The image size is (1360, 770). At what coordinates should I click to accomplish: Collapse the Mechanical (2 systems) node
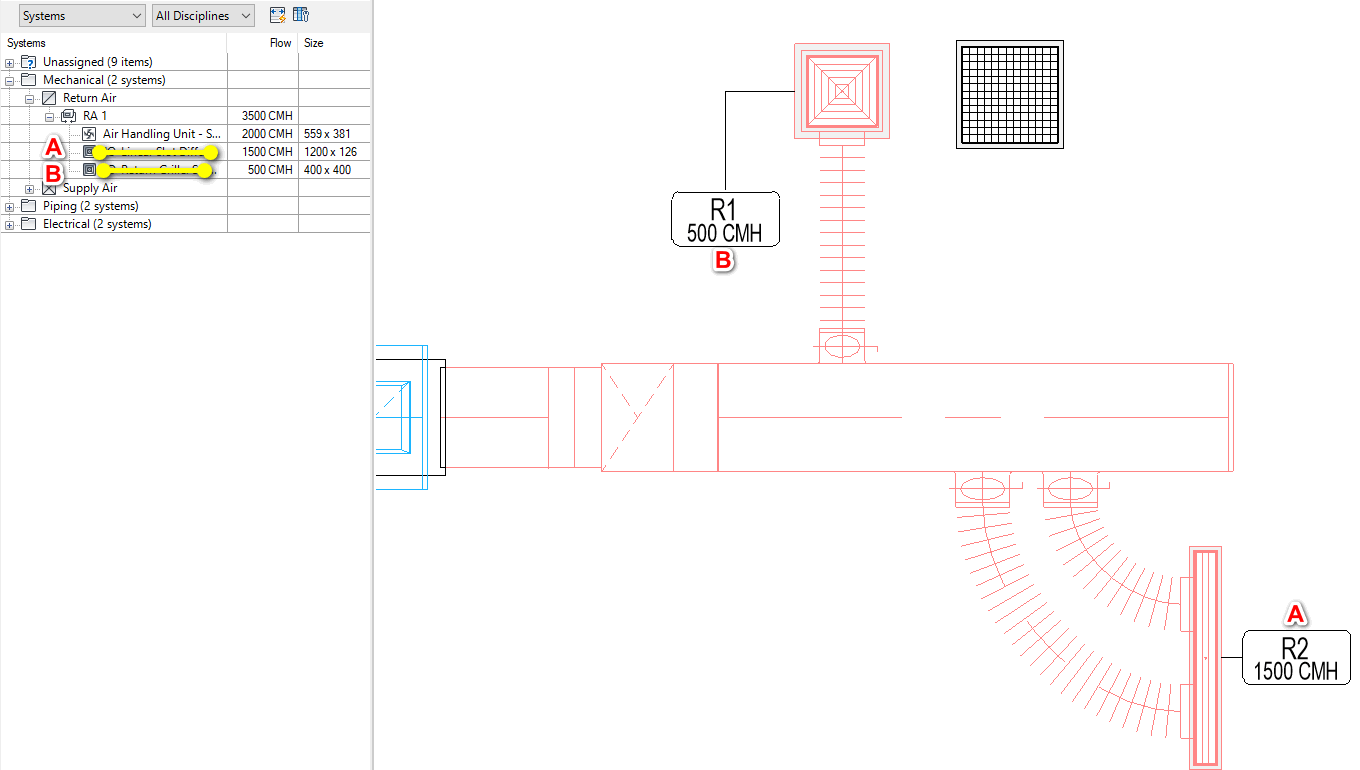pyautogui.click(x=10, y=81)
